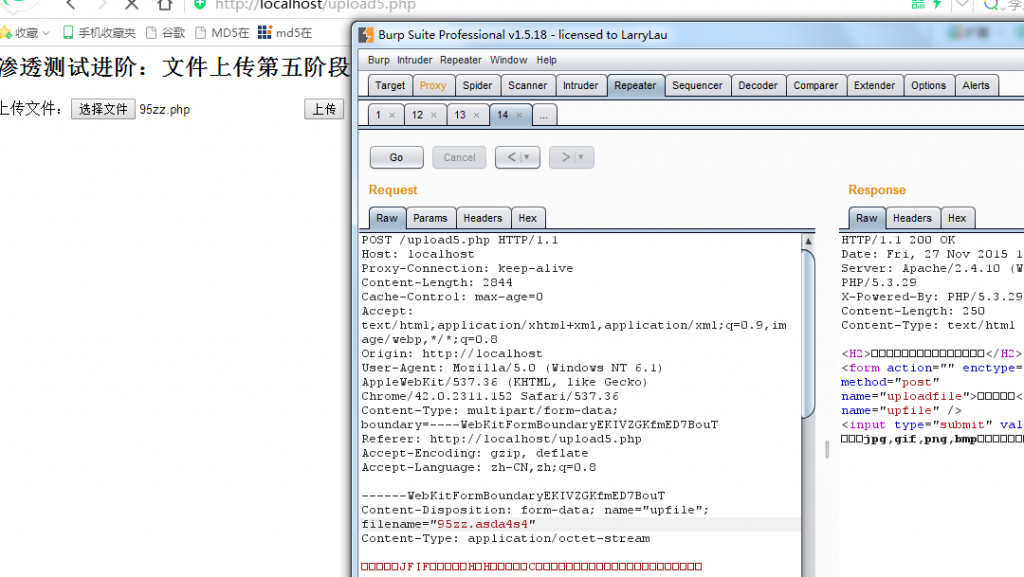Open the next history dropdown arrow
Viewport: 1024px width, 577px height.
(581, 157)
